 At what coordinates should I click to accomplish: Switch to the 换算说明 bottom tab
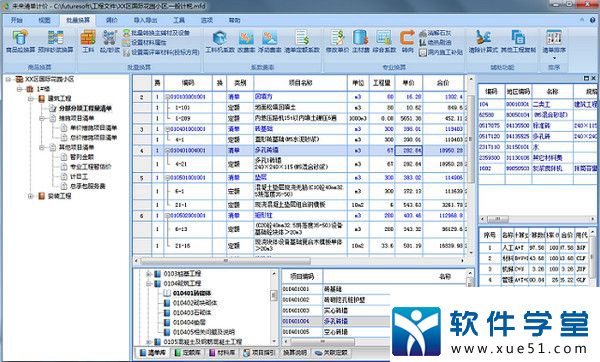(x=295, y=352)
